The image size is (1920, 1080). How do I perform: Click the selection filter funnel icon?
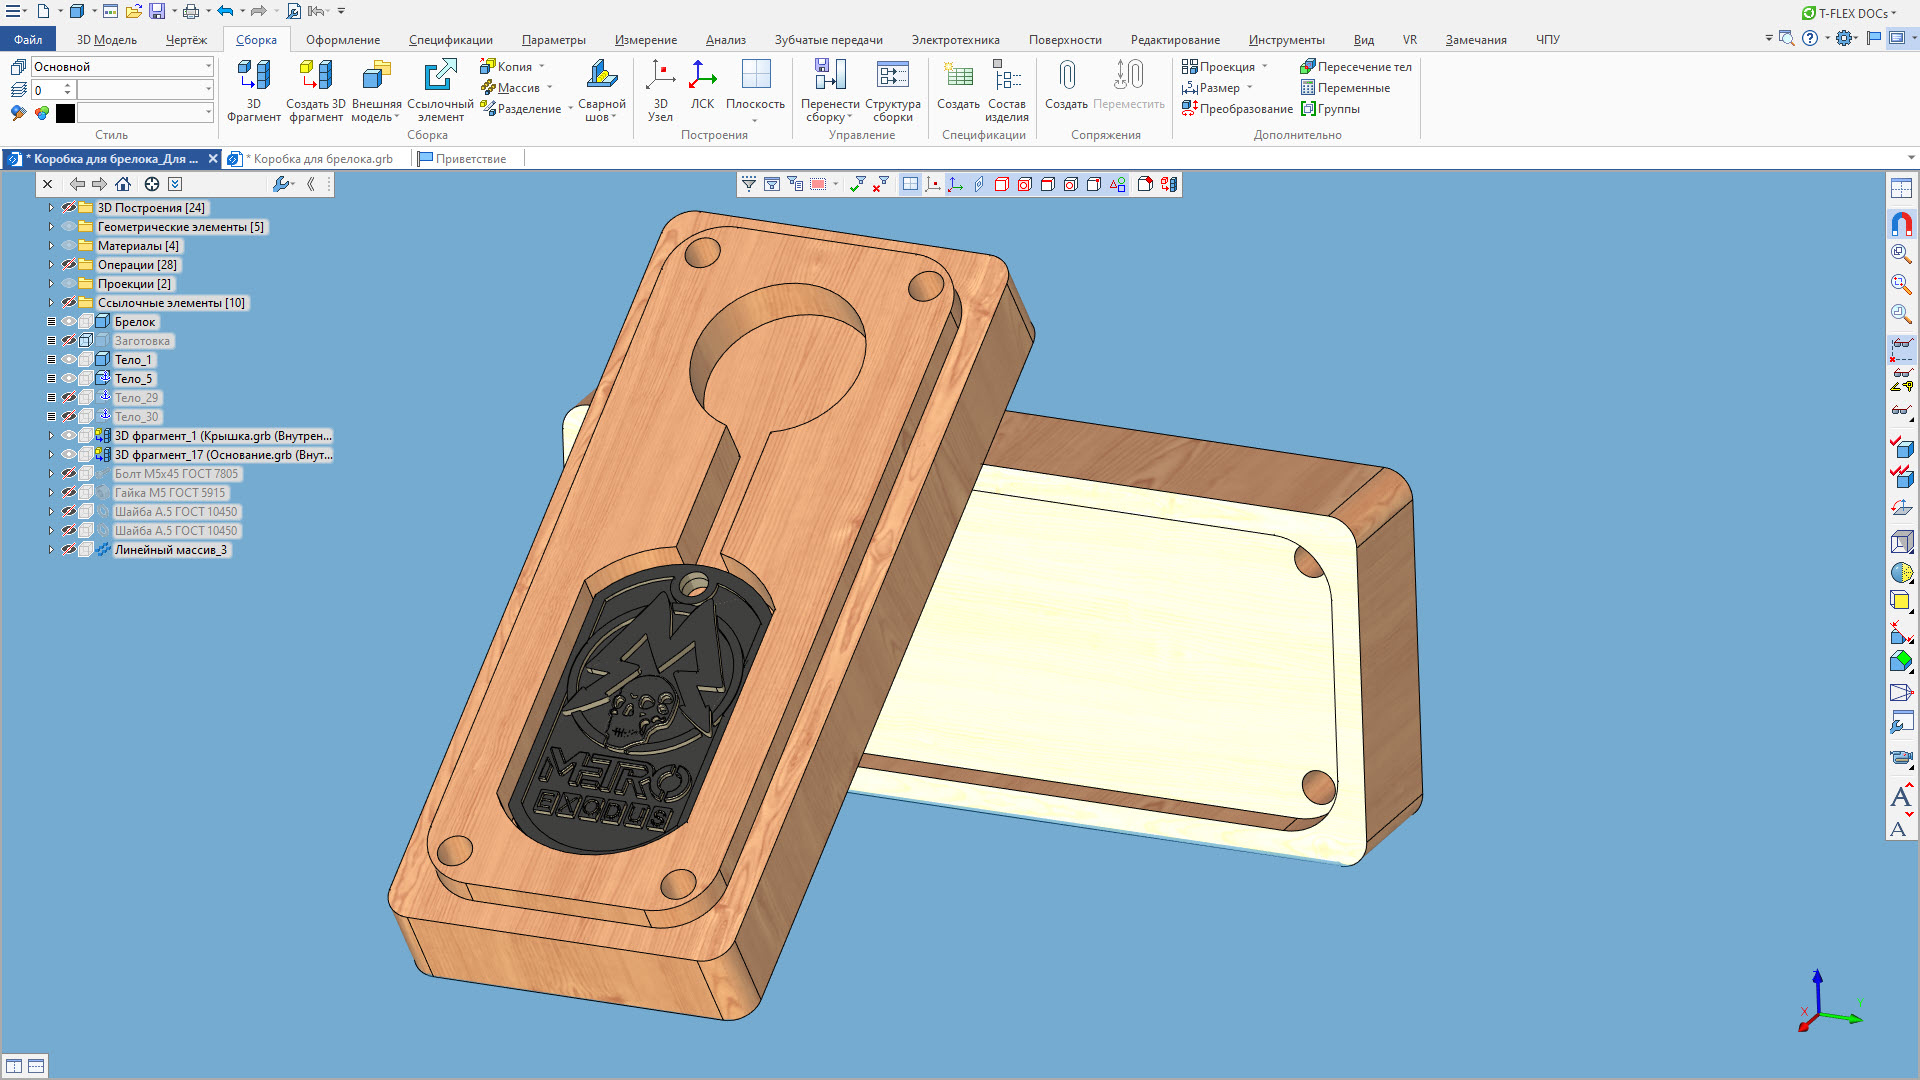pyautogui.click(x=748, y=184)
